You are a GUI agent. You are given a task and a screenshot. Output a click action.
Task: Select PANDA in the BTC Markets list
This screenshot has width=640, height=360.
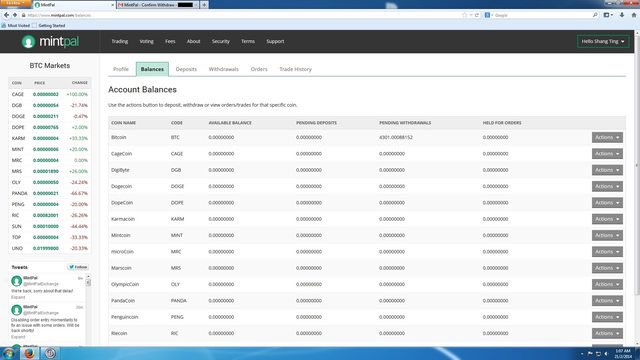50,193
